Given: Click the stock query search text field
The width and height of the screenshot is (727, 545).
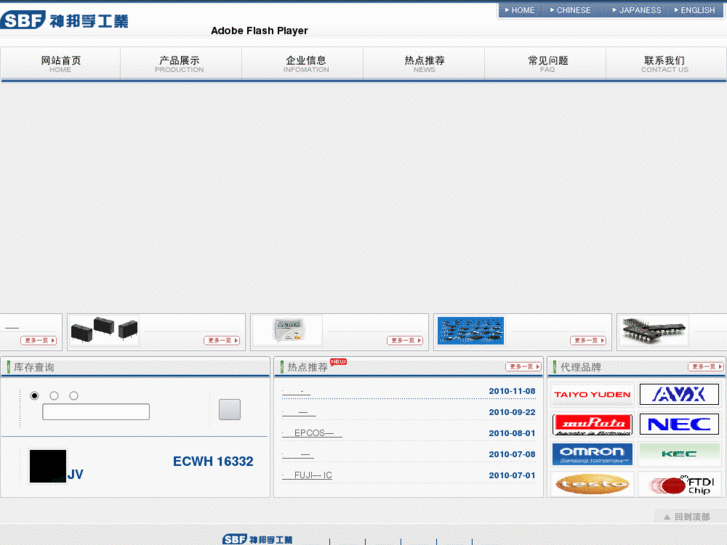Looking at the screenshot, I should pyautogui.click(x=96, y=412).
